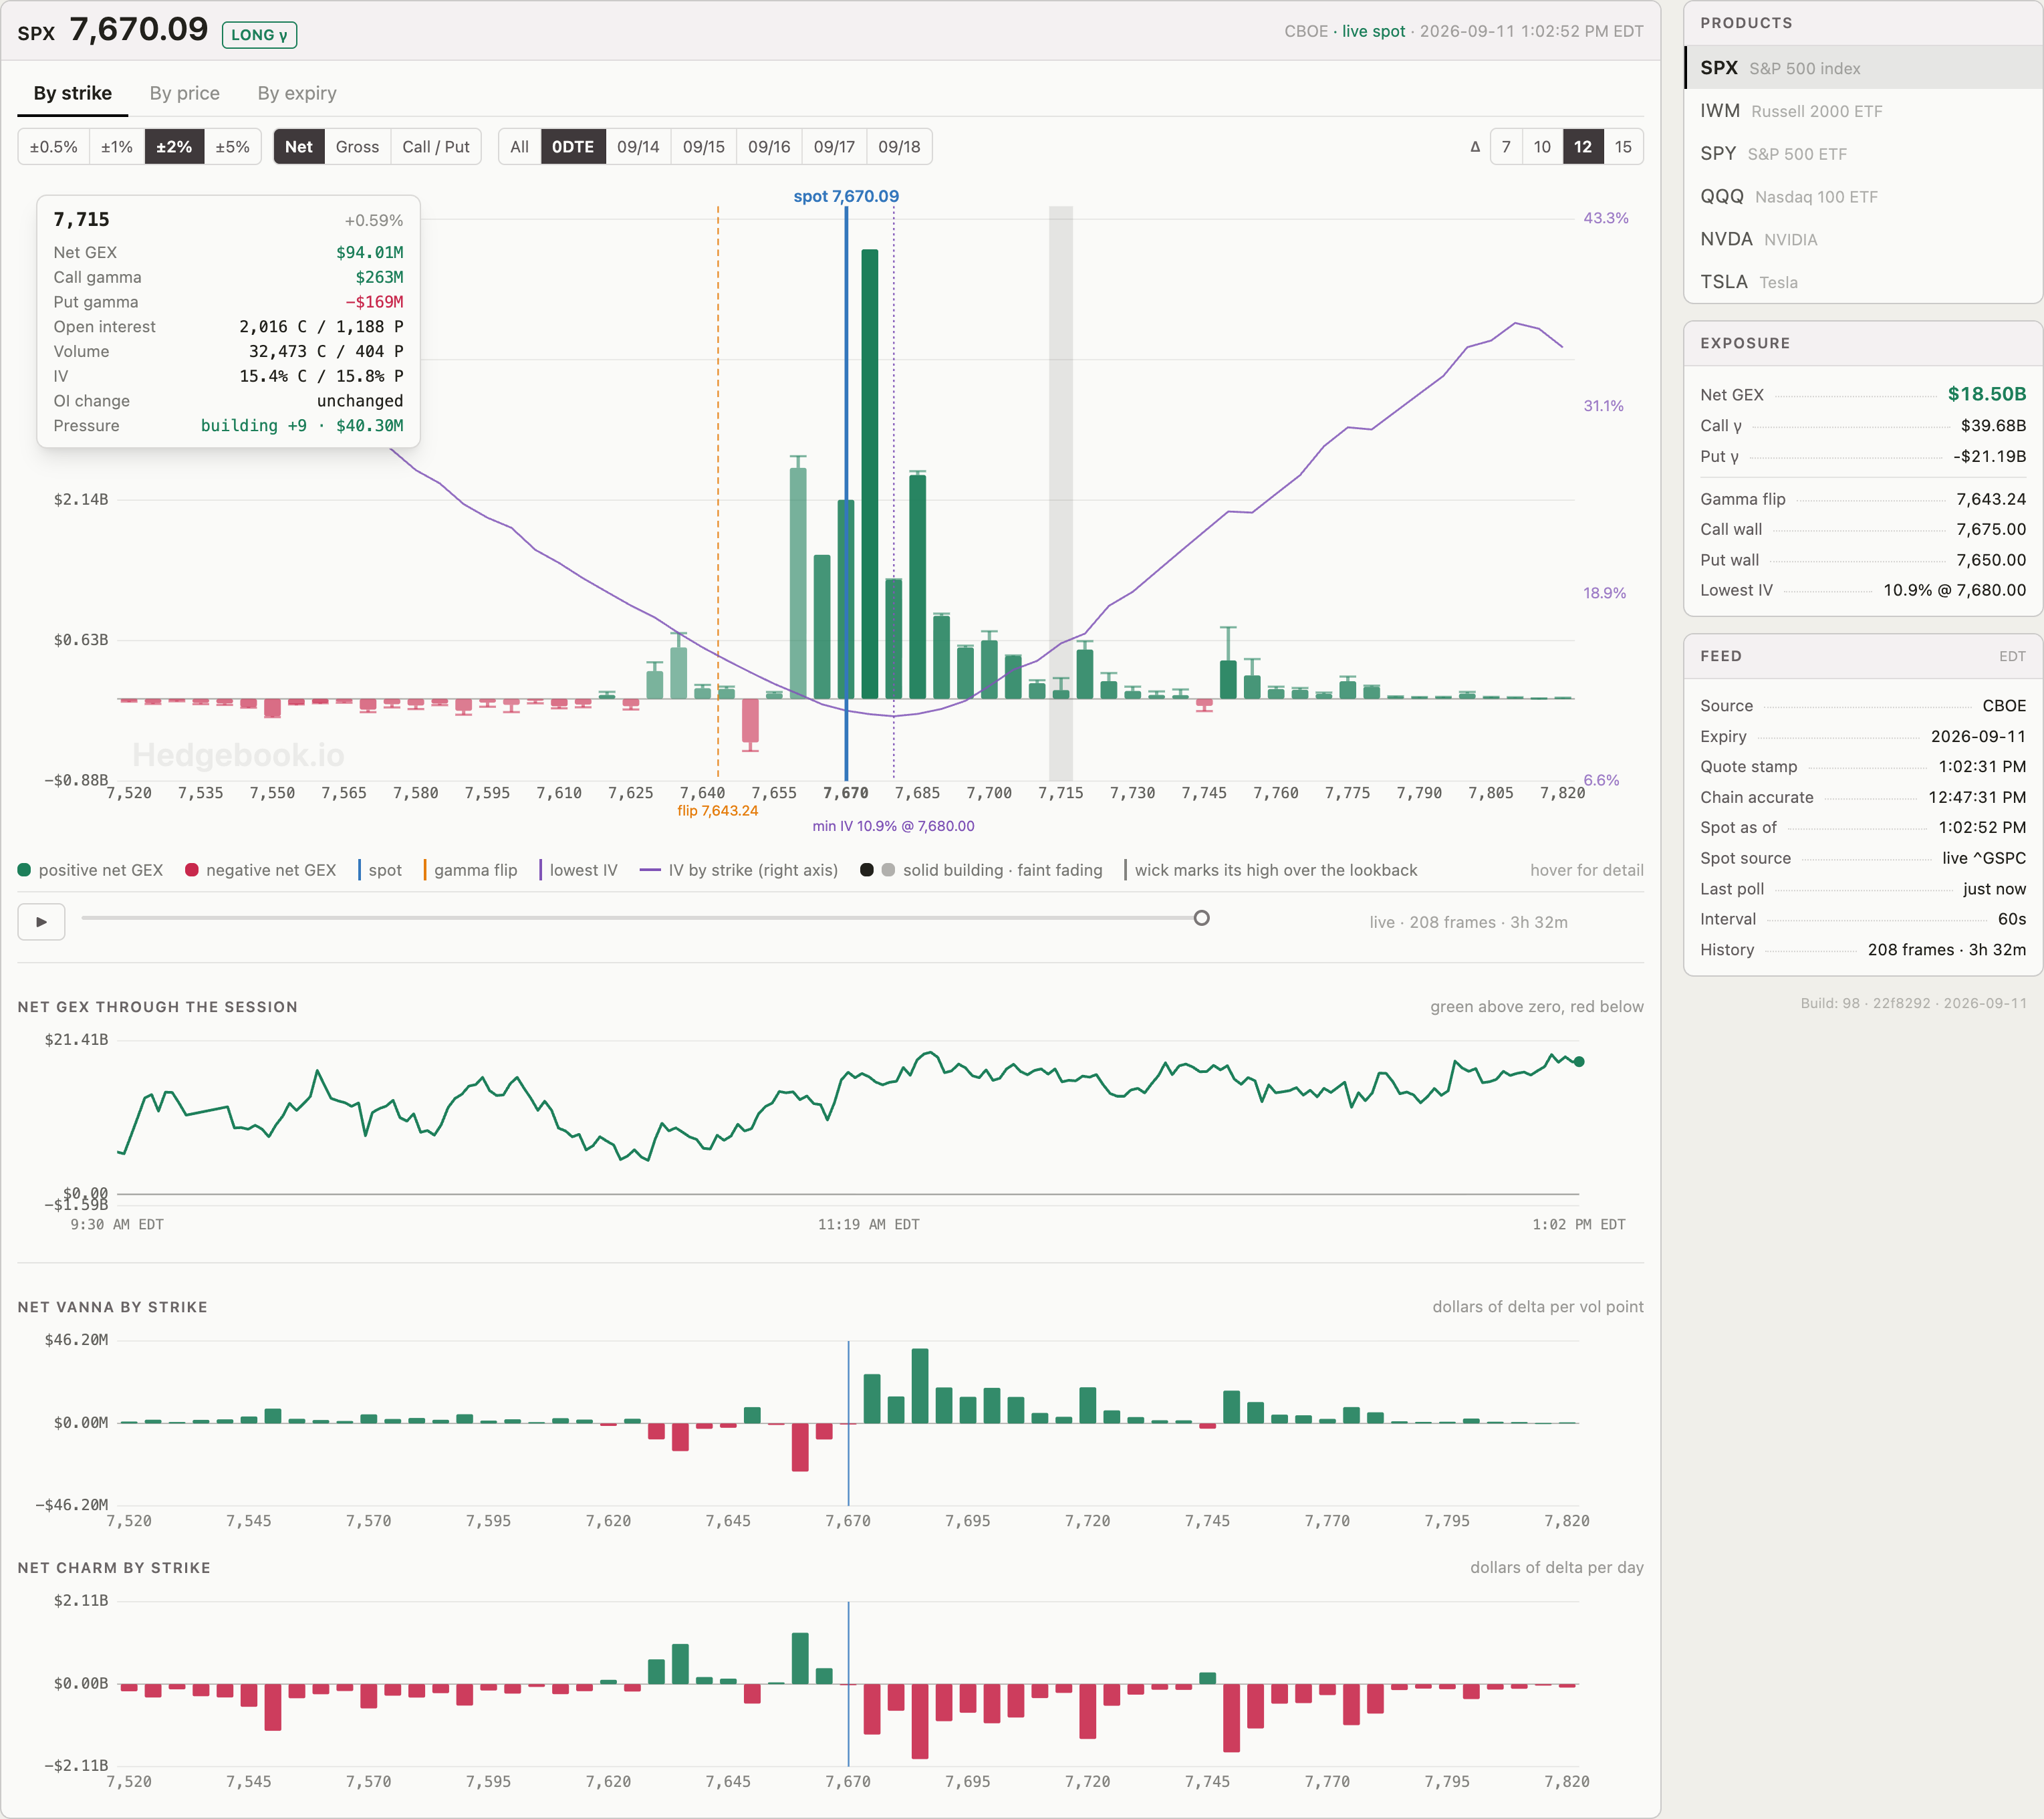Screen dimensions: 2044x1819
Task: Click the spot 7,670.09 marker label
Action: pyautogui.click(x=846, y=196)
